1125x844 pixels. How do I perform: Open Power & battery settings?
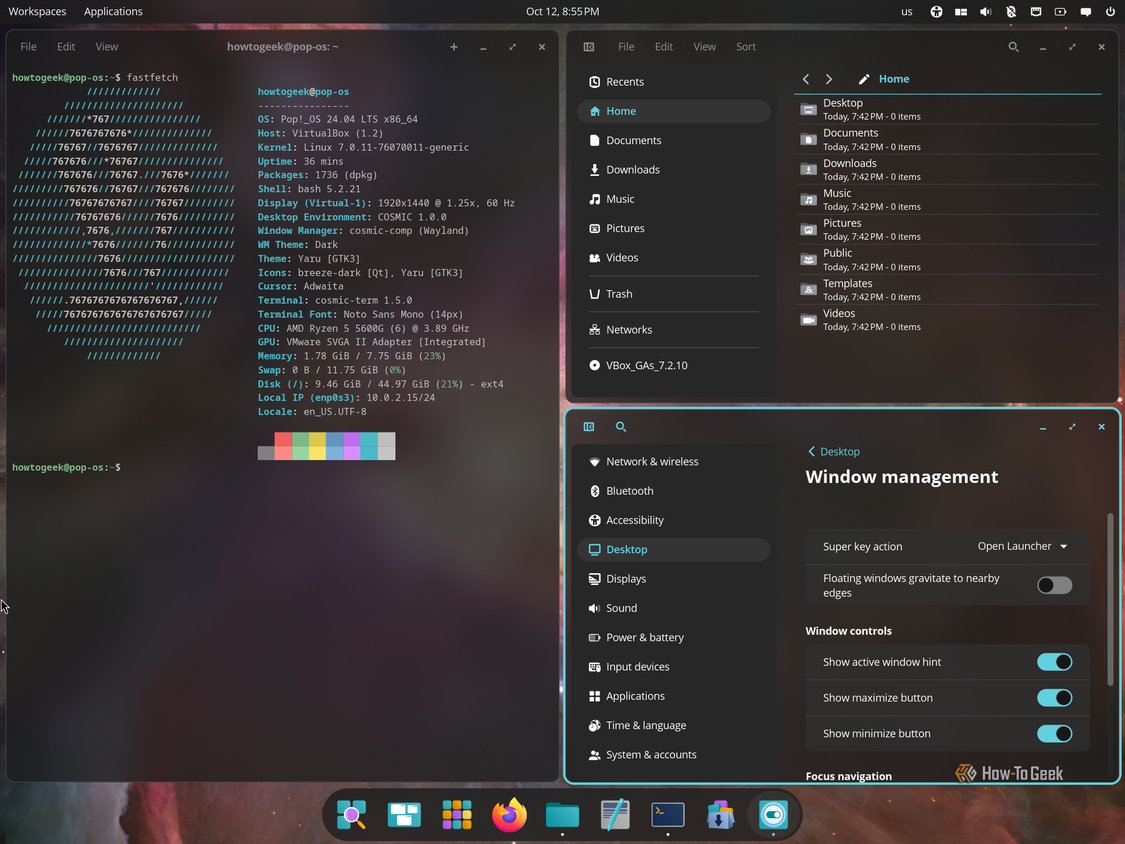point(674,637)
